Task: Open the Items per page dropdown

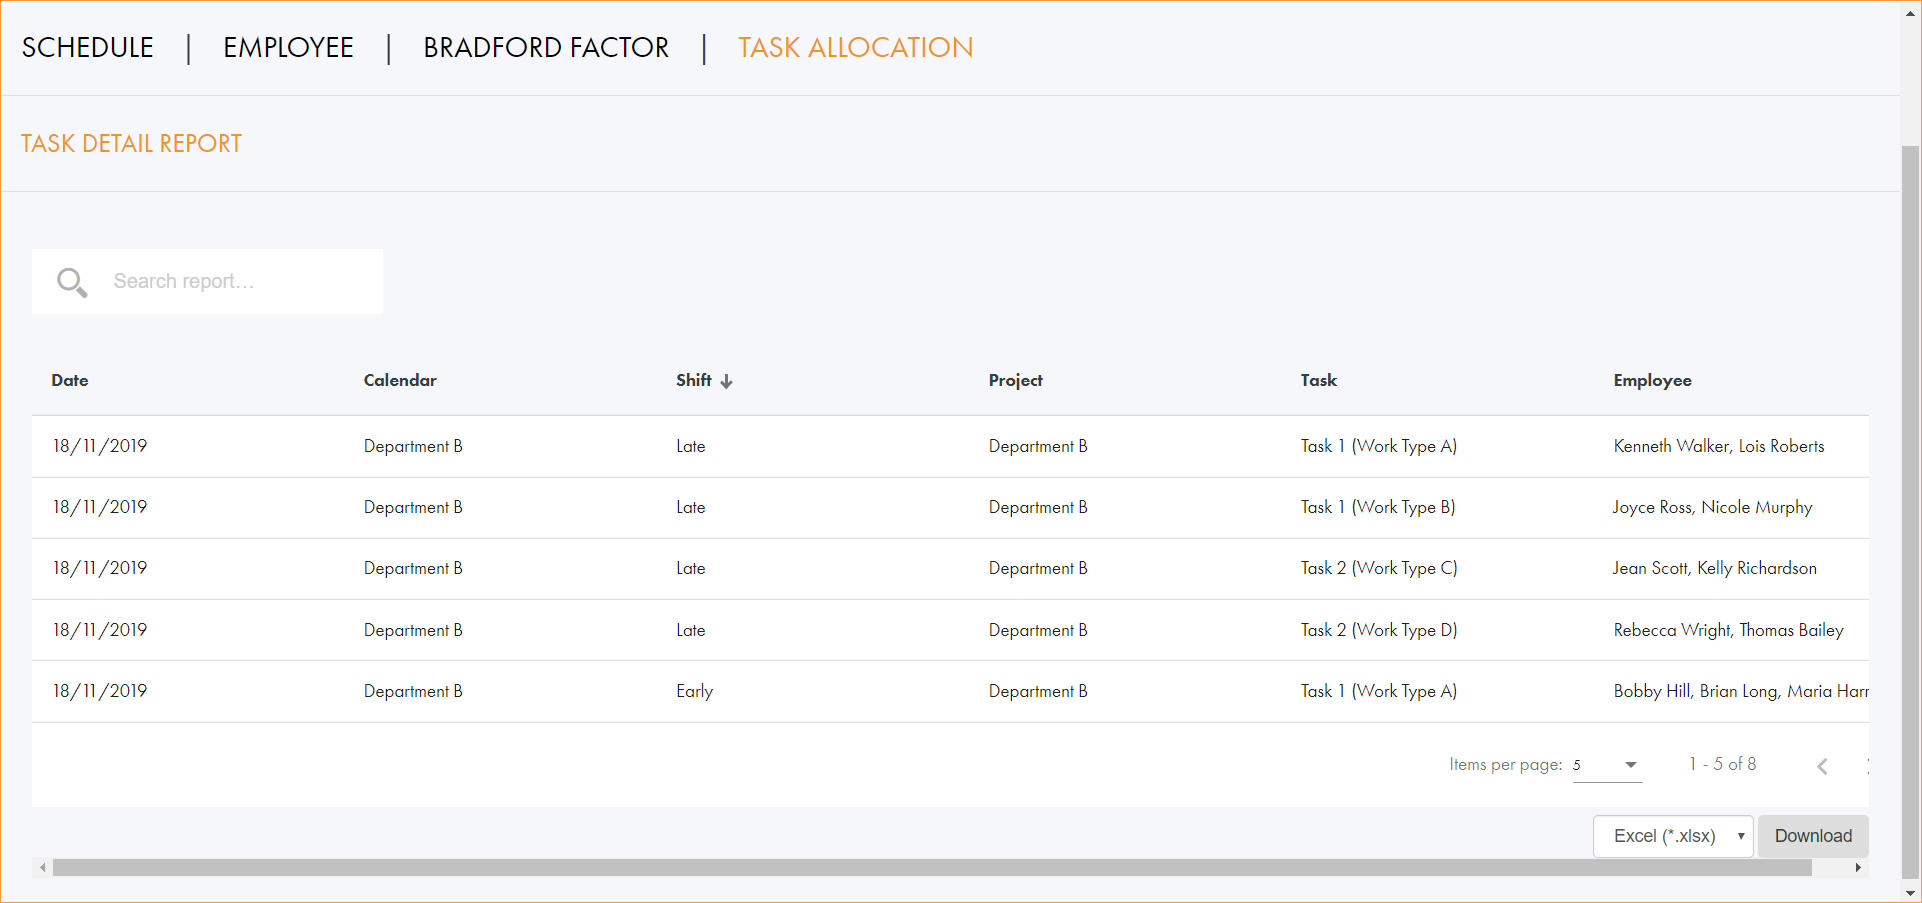Action: [x=1607, y=765]
